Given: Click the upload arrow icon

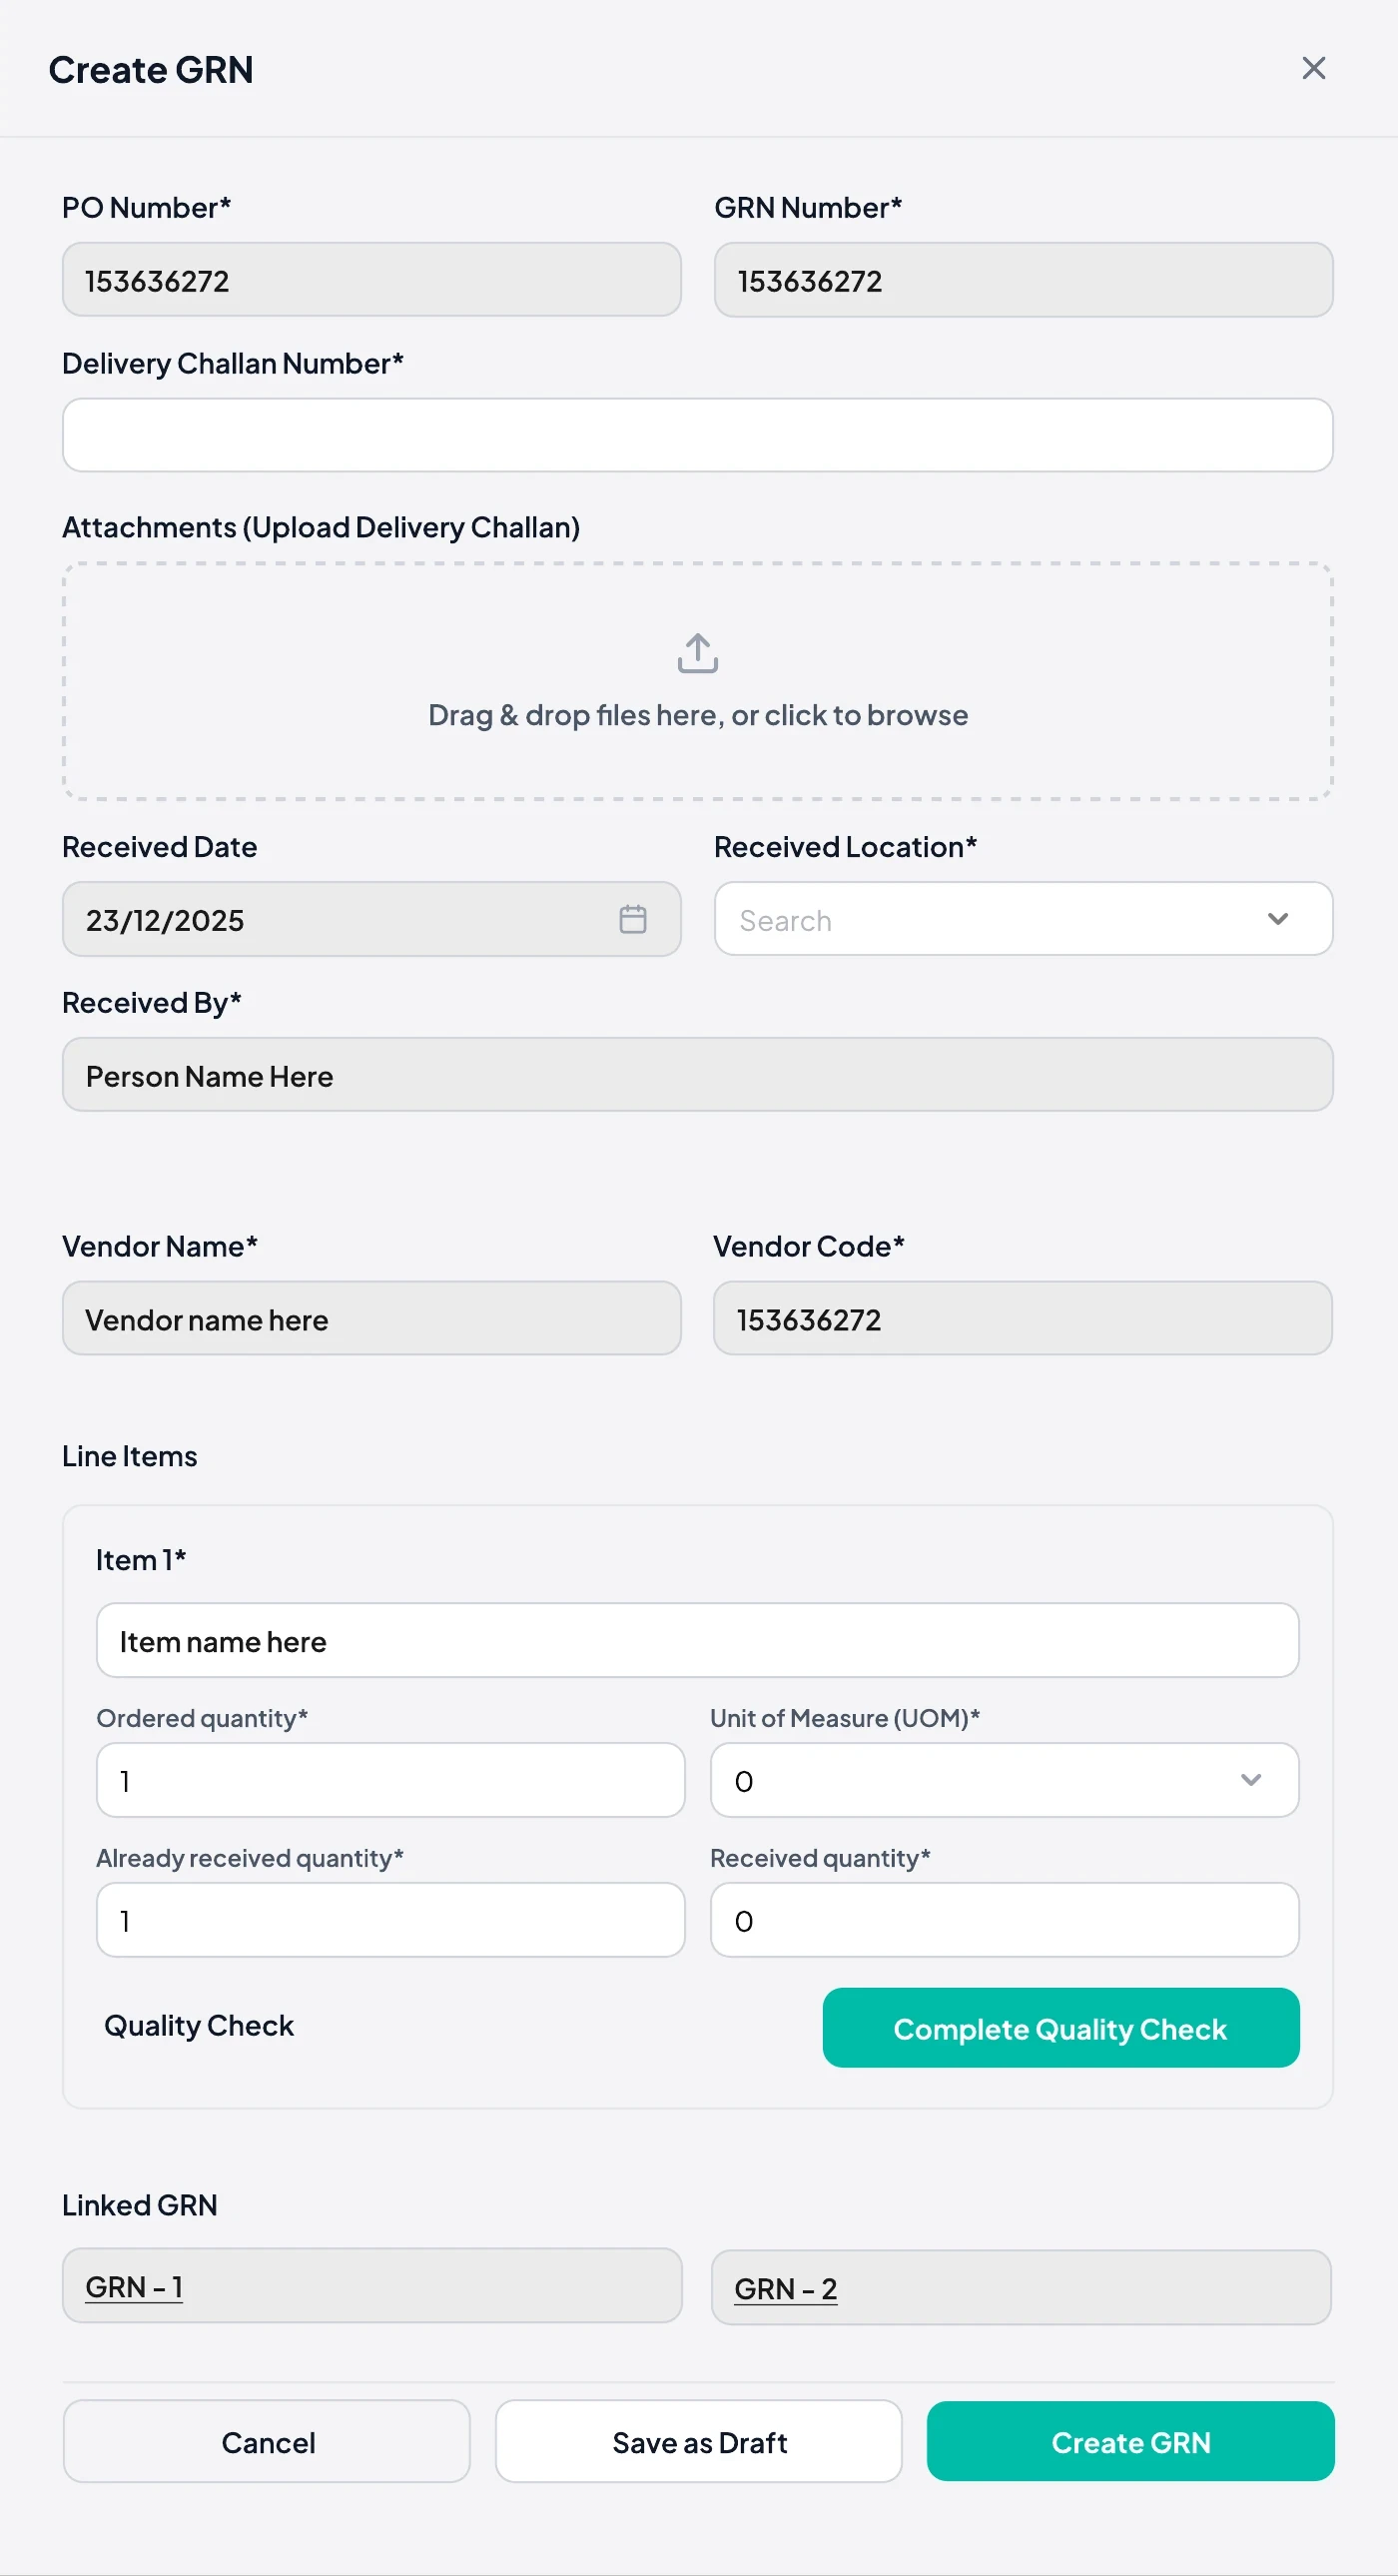Looking at the screenshot, I should pos(698,653).
